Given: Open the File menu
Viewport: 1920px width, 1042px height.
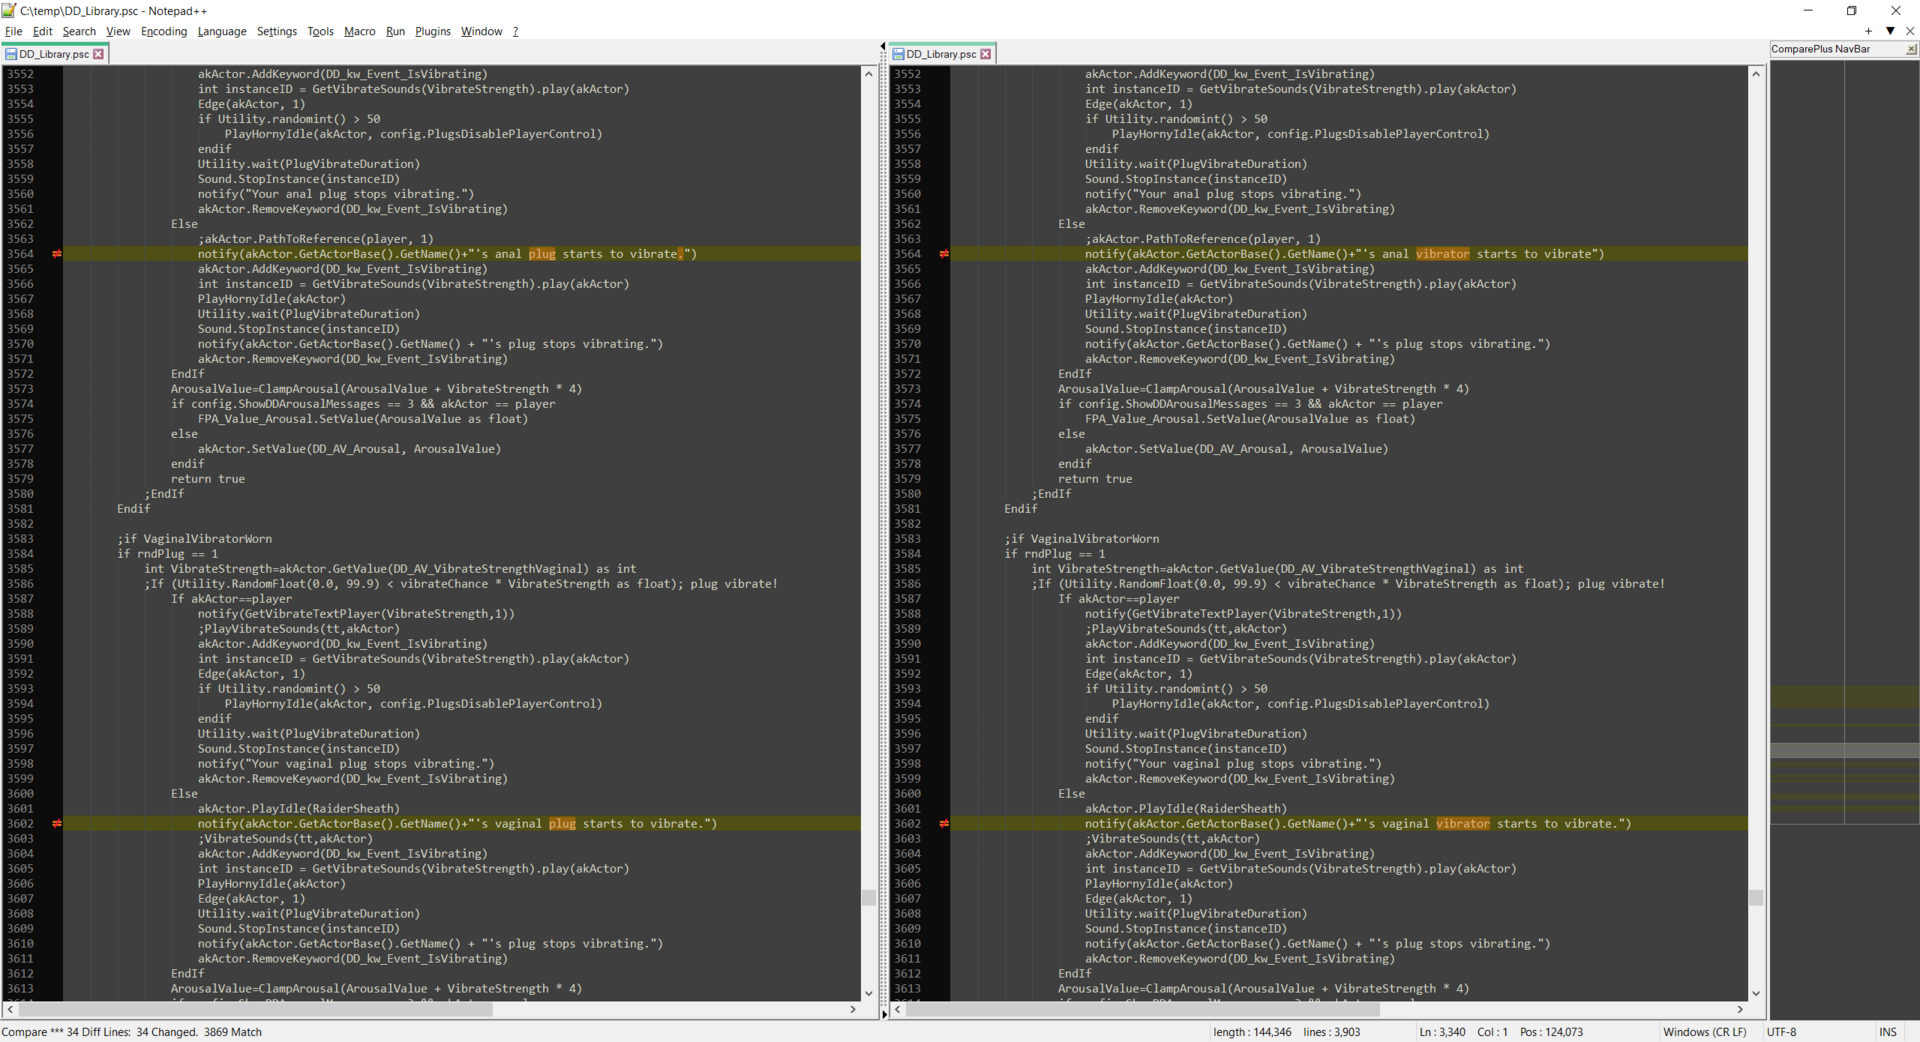Looking at the screenshot, I should click(13, 31).
